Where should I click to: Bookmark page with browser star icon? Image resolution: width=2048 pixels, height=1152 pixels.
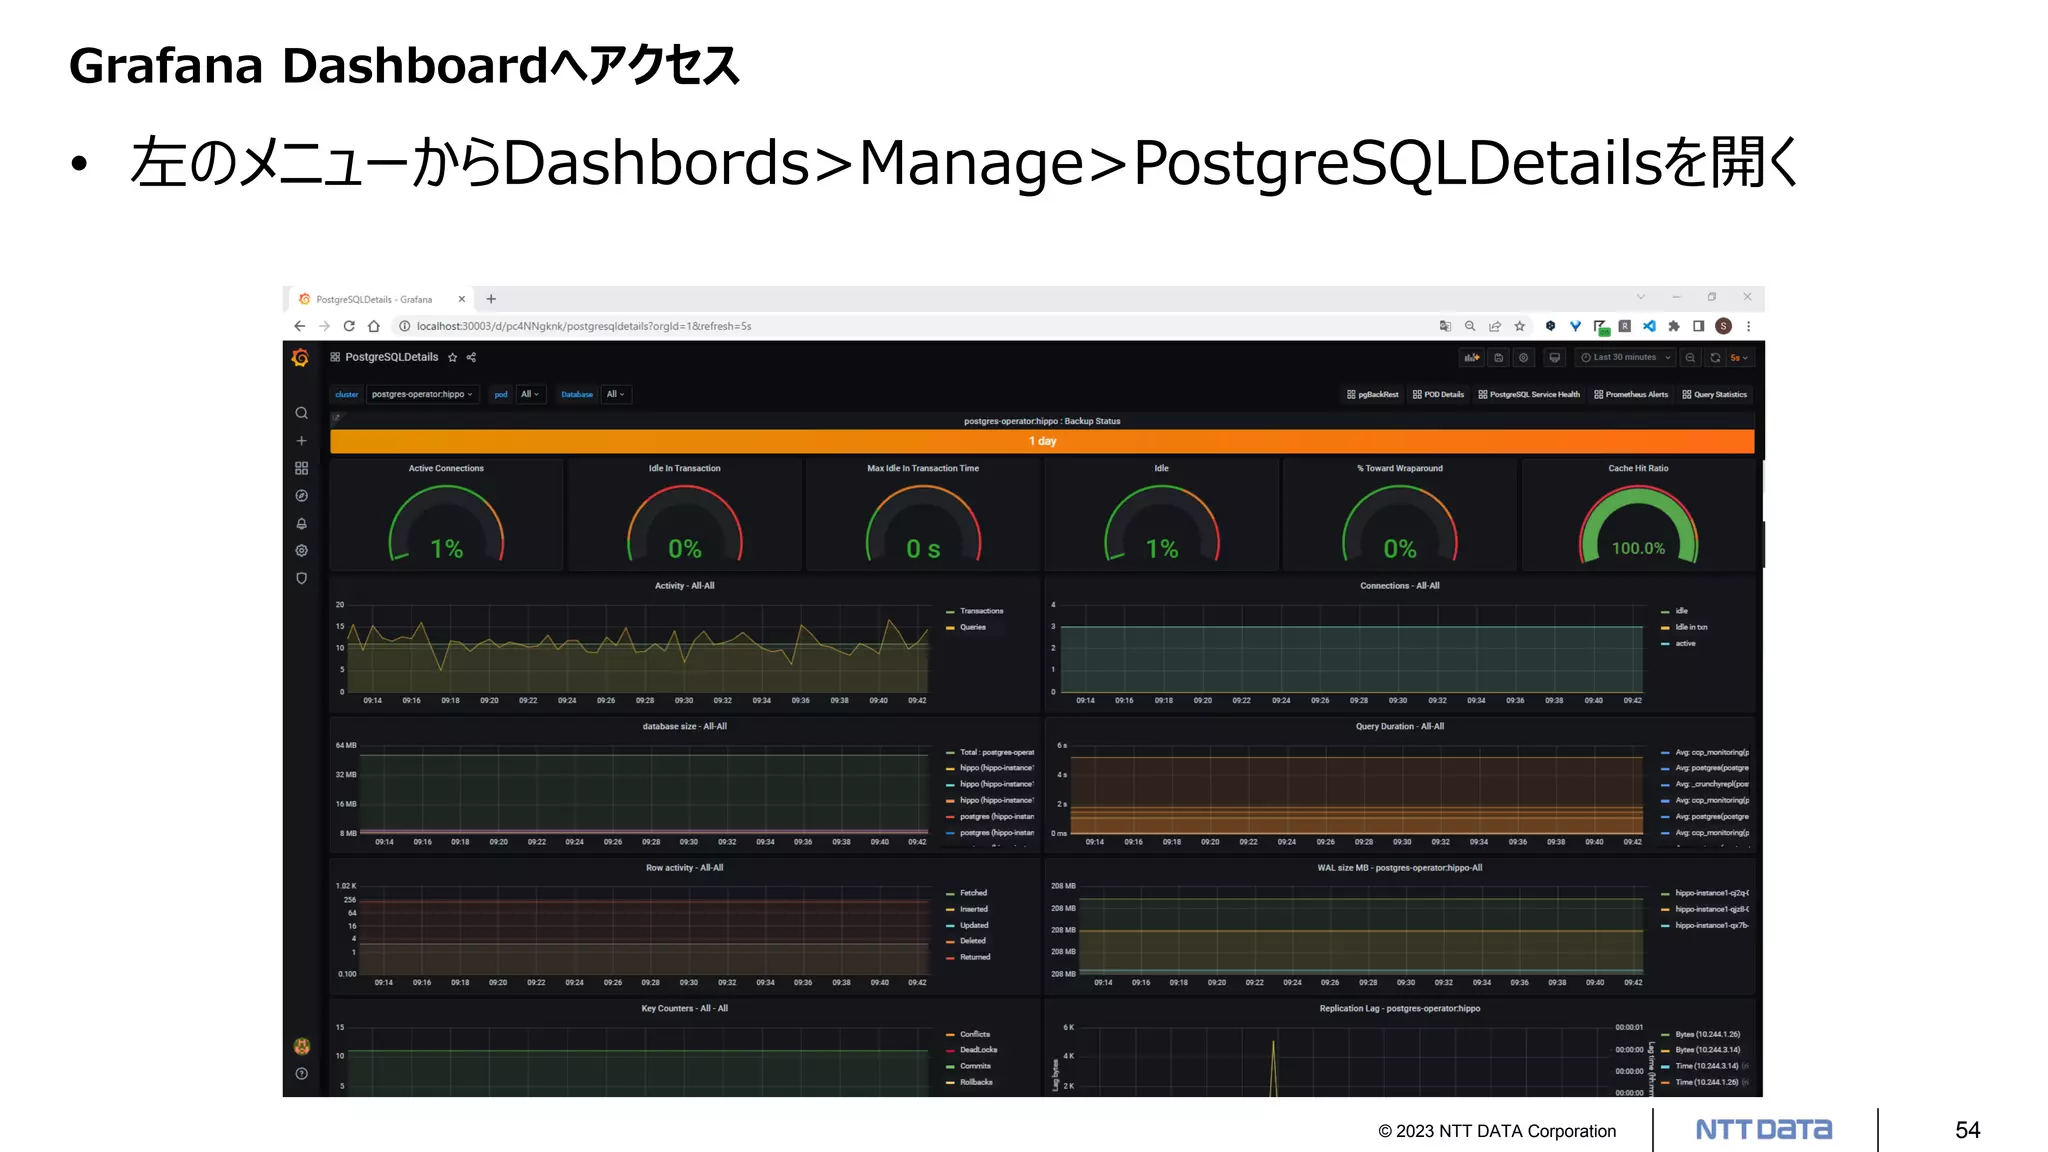pyautogui.click(x=1520, y=326)
